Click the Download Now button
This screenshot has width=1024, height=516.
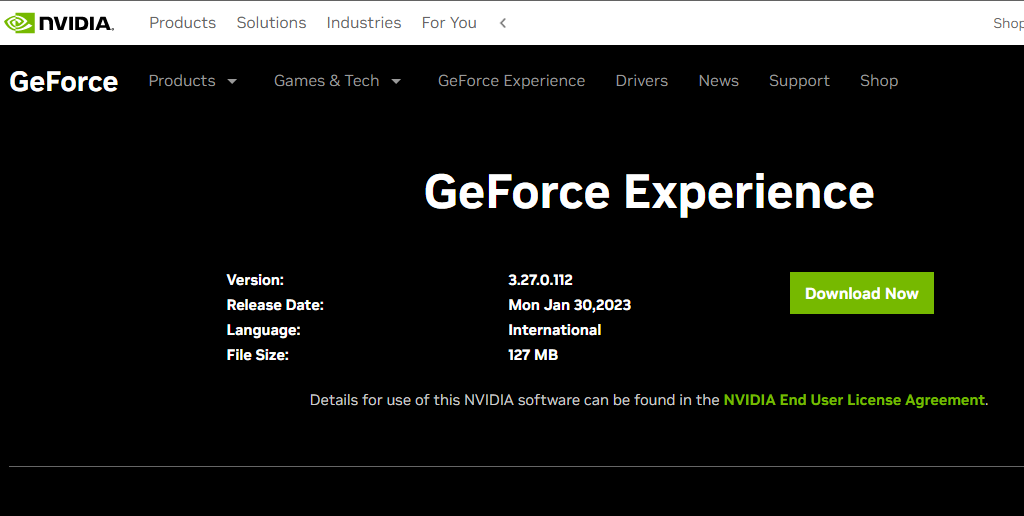861,293
